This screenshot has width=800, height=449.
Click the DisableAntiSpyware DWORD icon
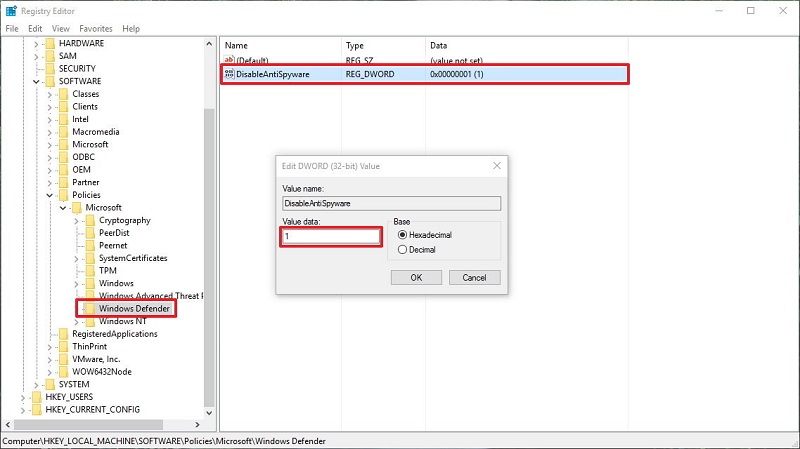coord(229,74)
